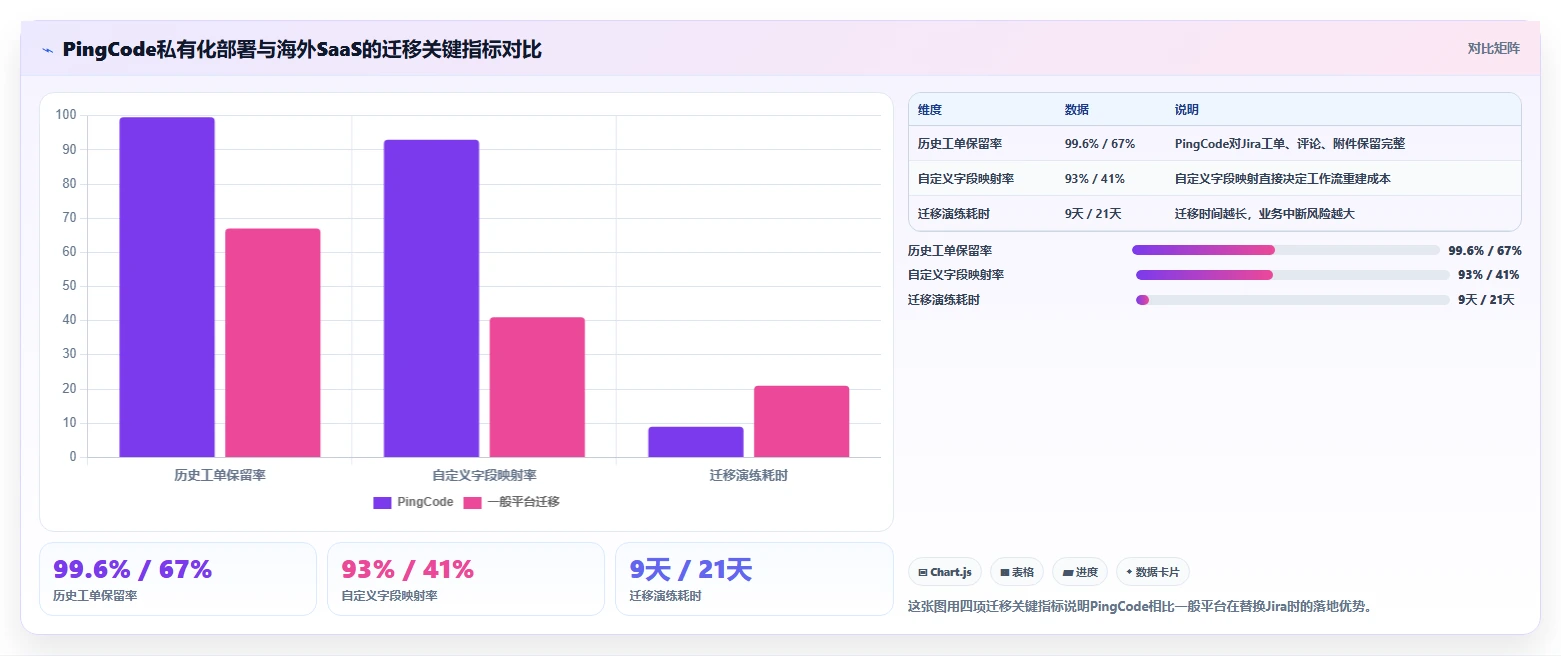This screenshot has width=1561, height=656.
Task: Click the pink bar for 历史工单保留率
Action: click(x=273, y=343)
